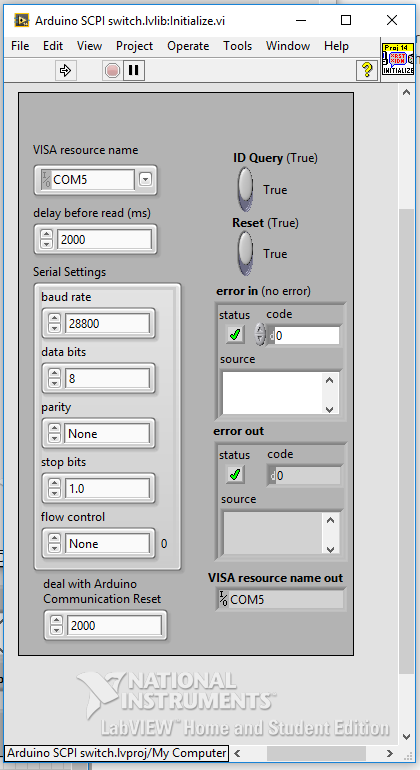This screenshot has width=420, height=770.
Task: Click the parity stepper arrows
Action: pyautogui.click(x=55, y=434)
